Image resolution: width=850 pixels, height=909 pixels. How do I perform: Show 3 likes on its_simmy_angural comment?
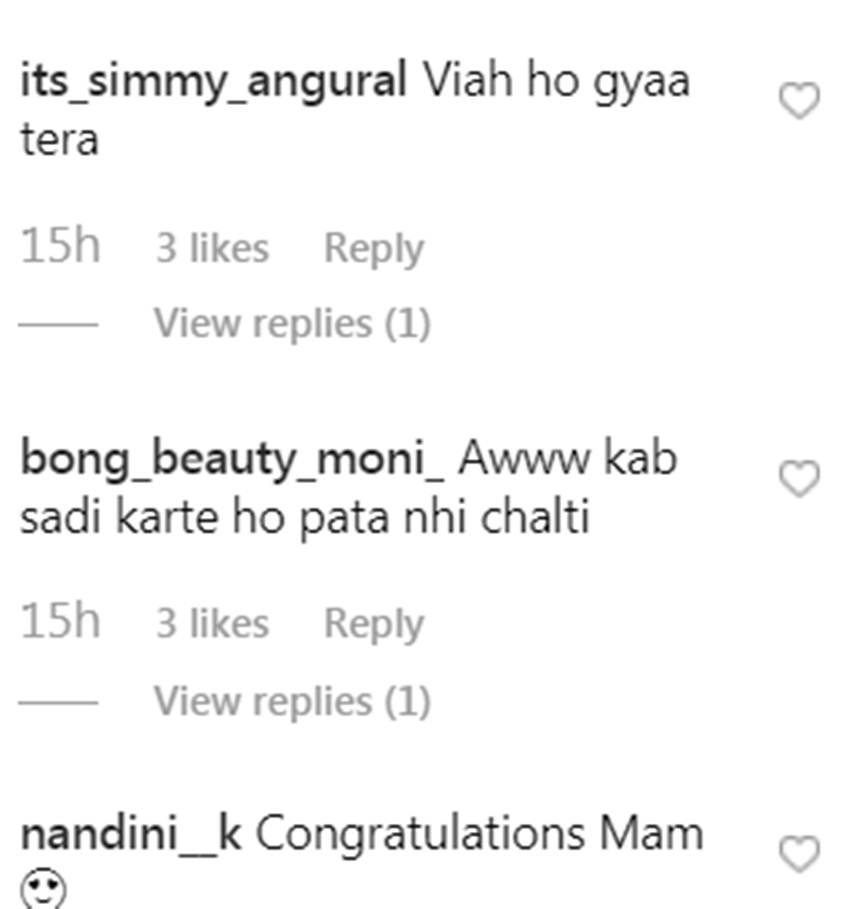[212, 248]
